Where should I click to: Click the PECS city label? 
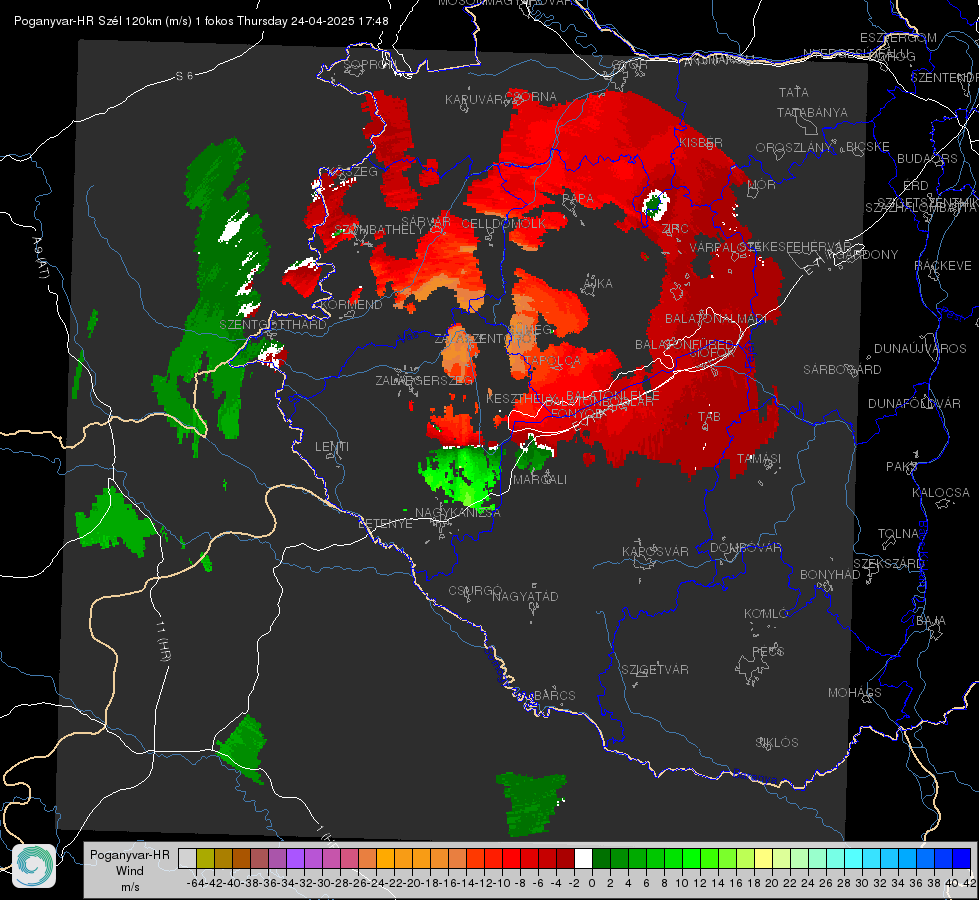click(x=768, y=651)
